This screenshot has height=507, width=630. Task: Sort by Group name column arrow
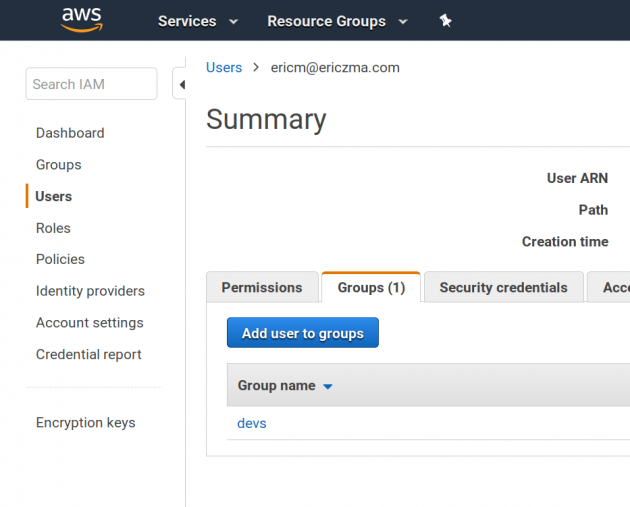click(328, 387)
